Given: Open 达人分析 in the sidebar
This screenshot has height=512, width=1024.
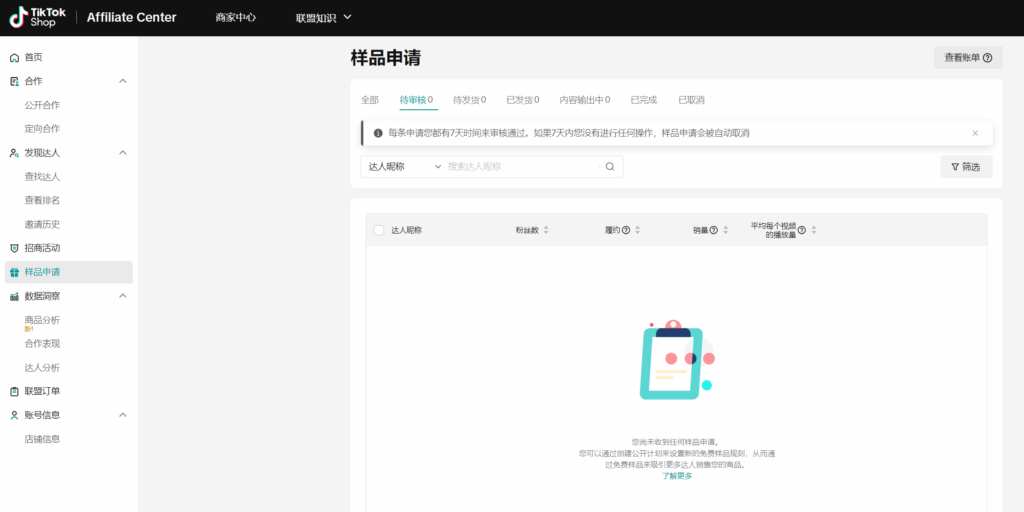Looking at the screenshot, I should pos(42,368).
